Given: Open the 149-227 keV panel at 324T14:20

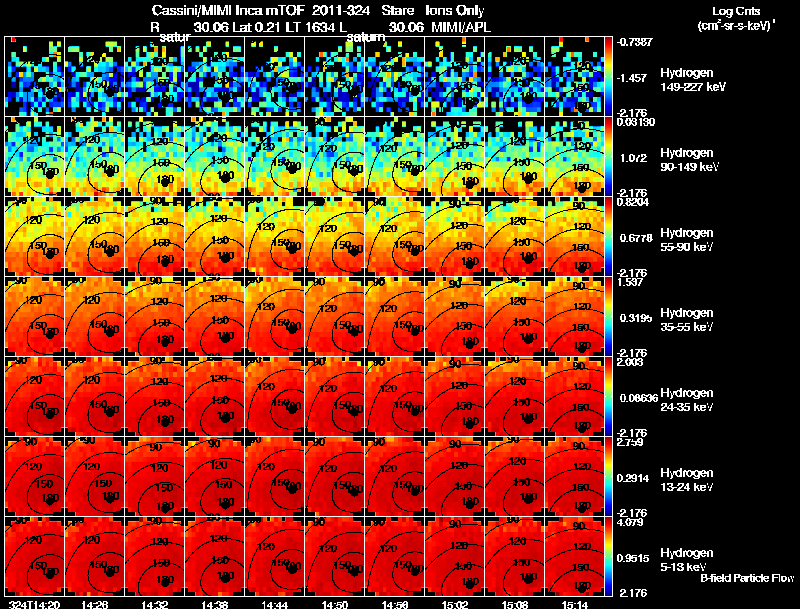Looking at the screenshot, I should pyautogui.click(x=34, y=77).
